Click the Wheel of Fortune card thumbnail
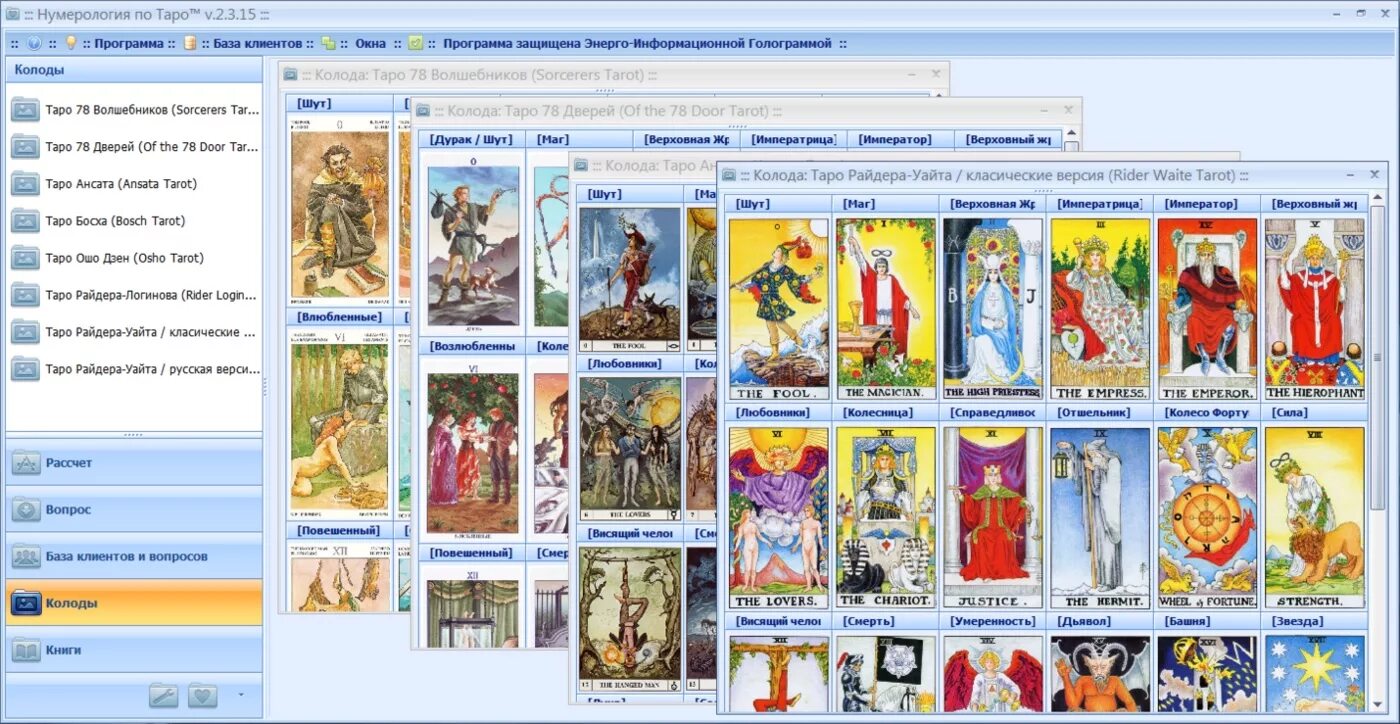 tap(1207, 518)
